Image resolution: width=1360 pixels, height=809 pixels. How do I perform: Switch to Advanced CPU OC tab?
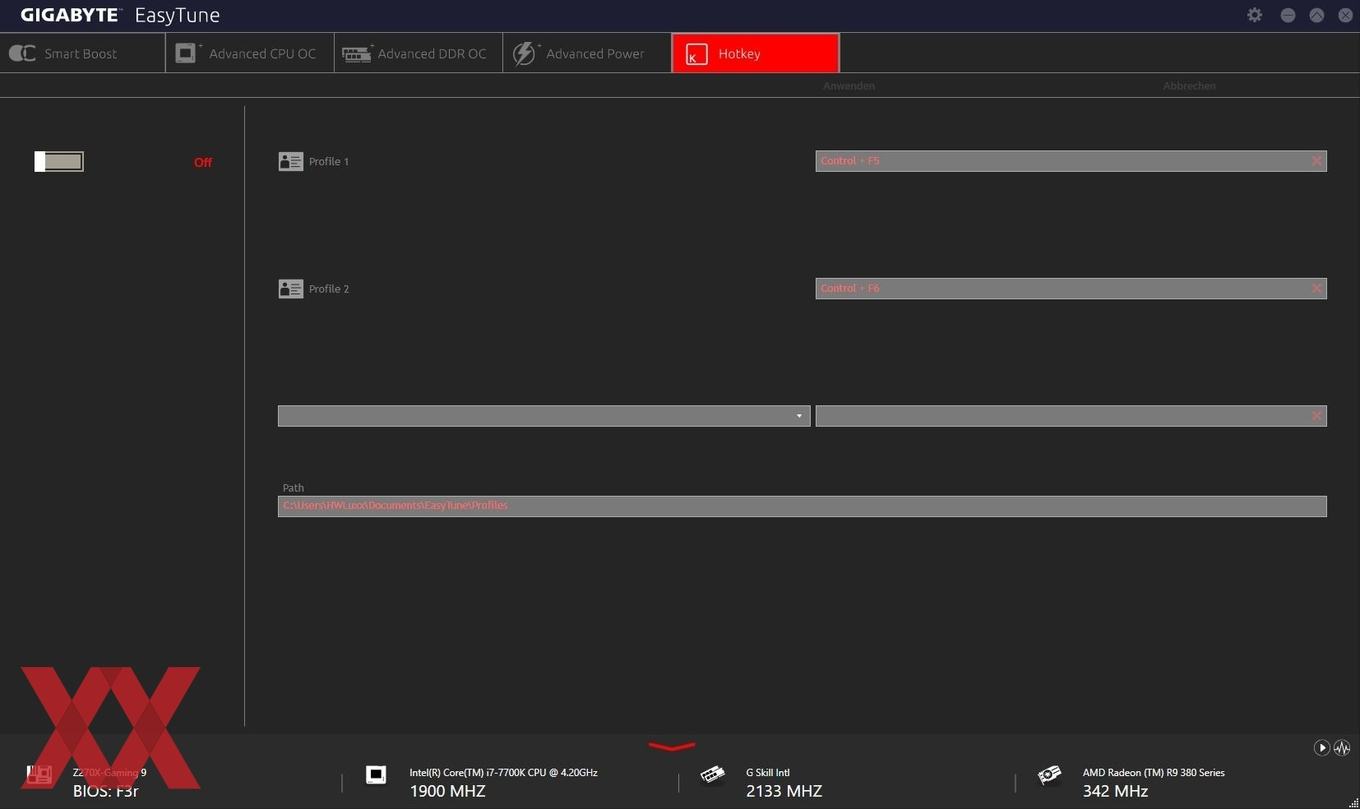[250, 53]
